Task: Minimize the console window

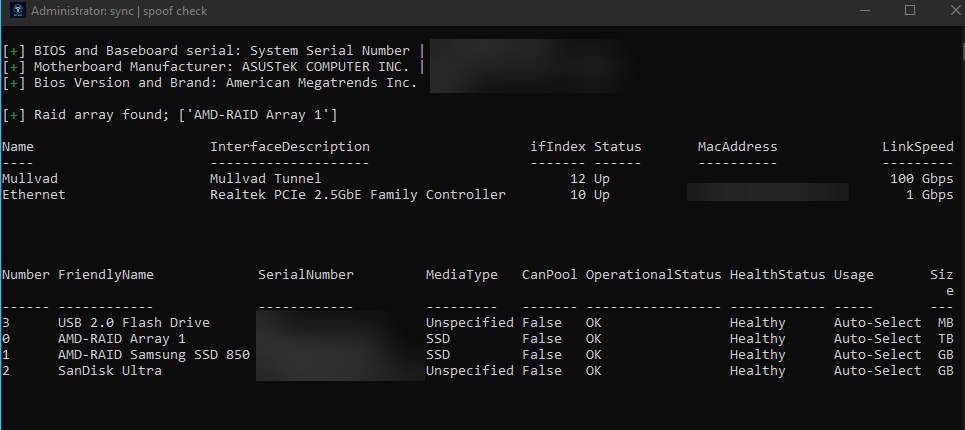Action: coord(866,10)
